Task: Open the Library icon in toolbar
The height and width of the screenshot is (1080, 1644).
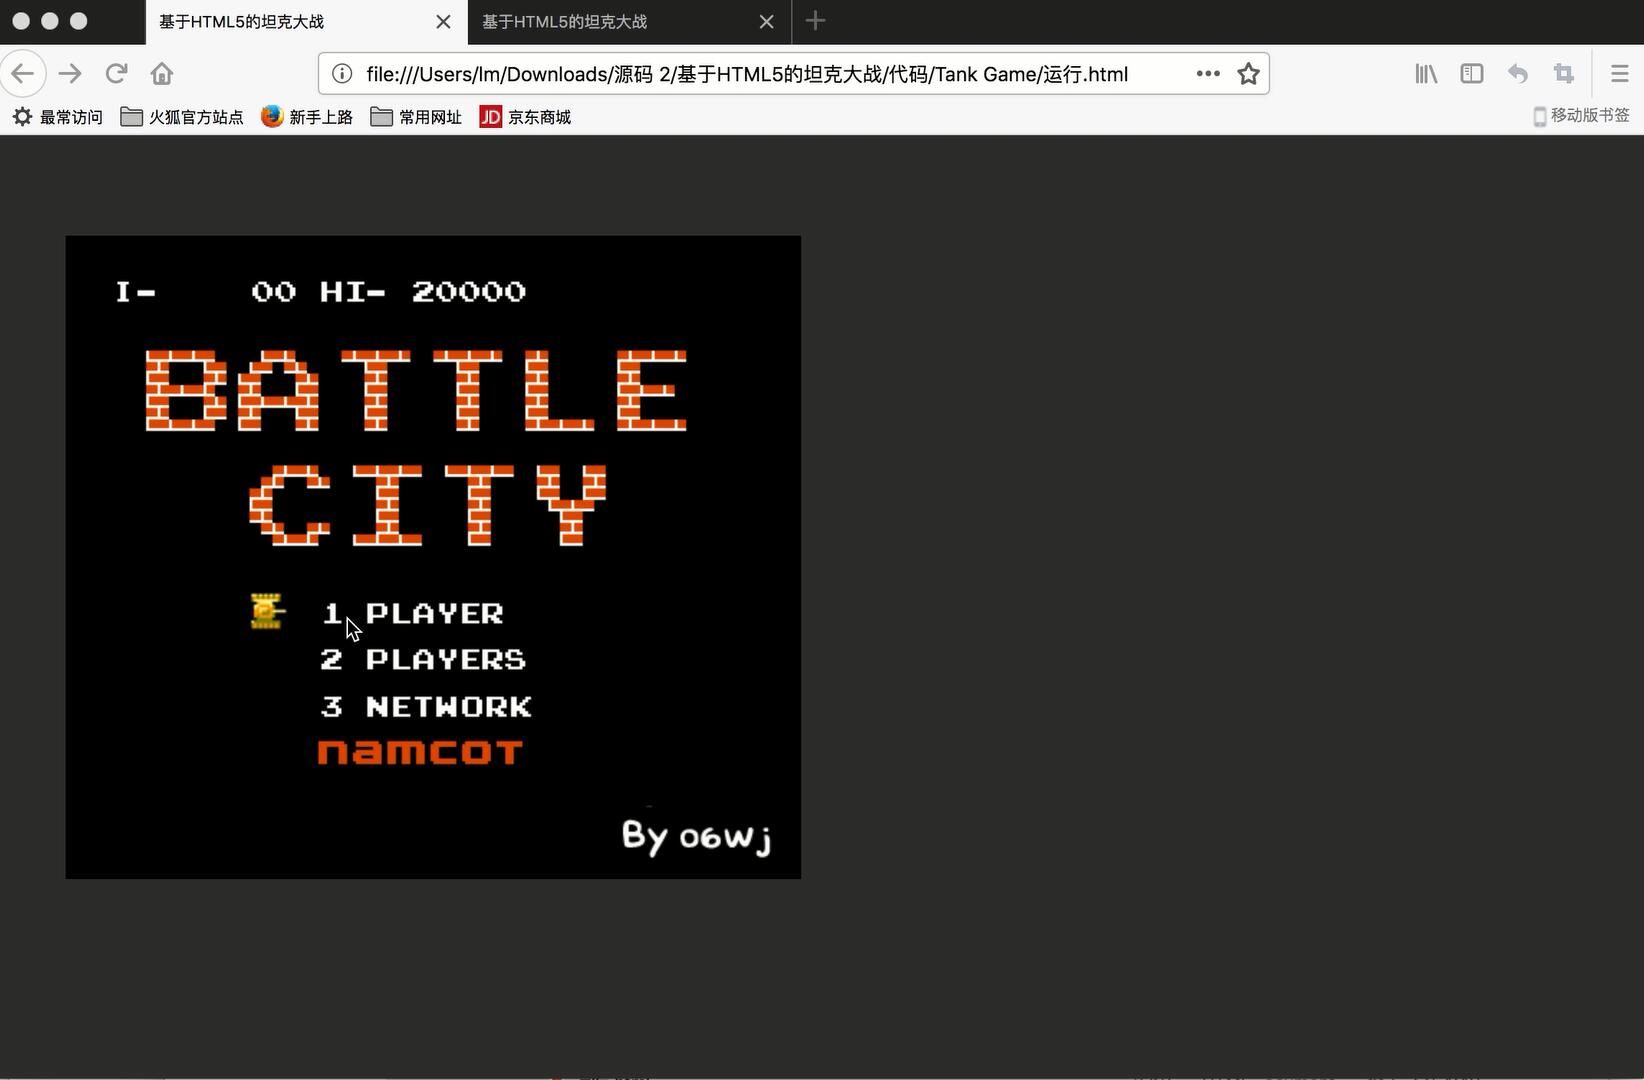Action: tap(1426, 73)
